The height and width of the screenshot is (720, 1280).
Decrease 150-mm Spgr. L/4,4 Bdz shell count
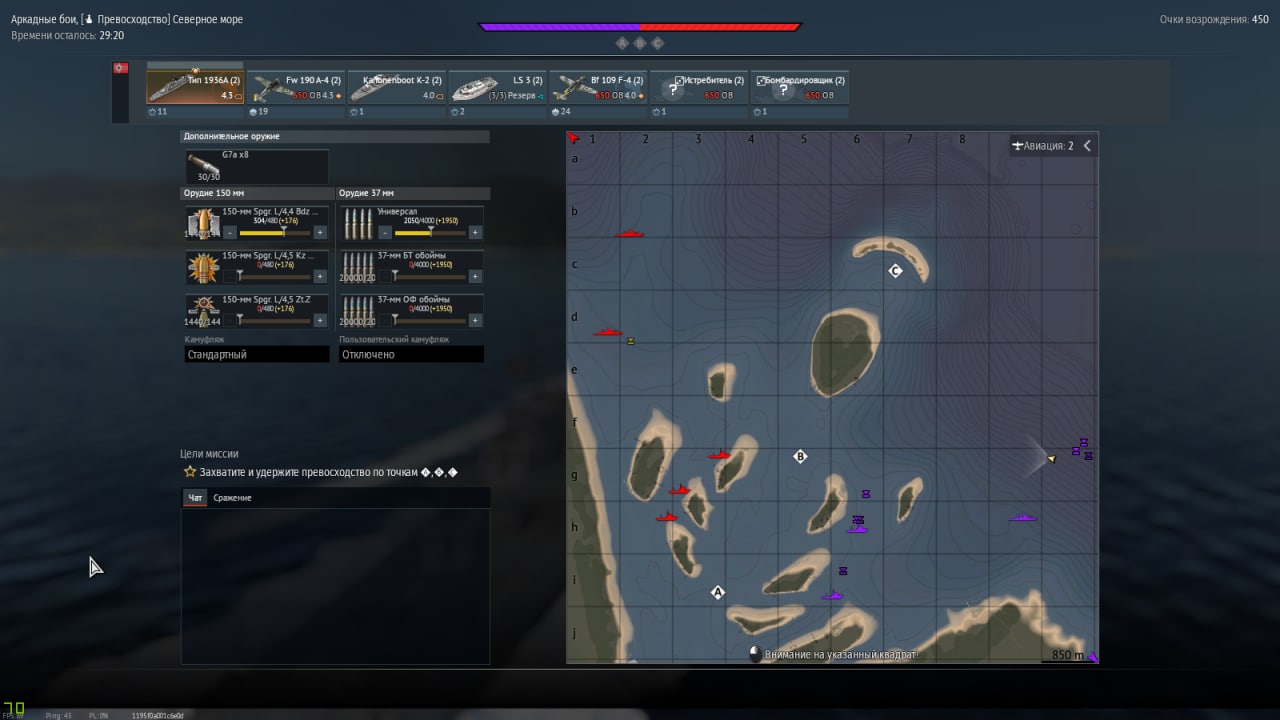point(230,232)
